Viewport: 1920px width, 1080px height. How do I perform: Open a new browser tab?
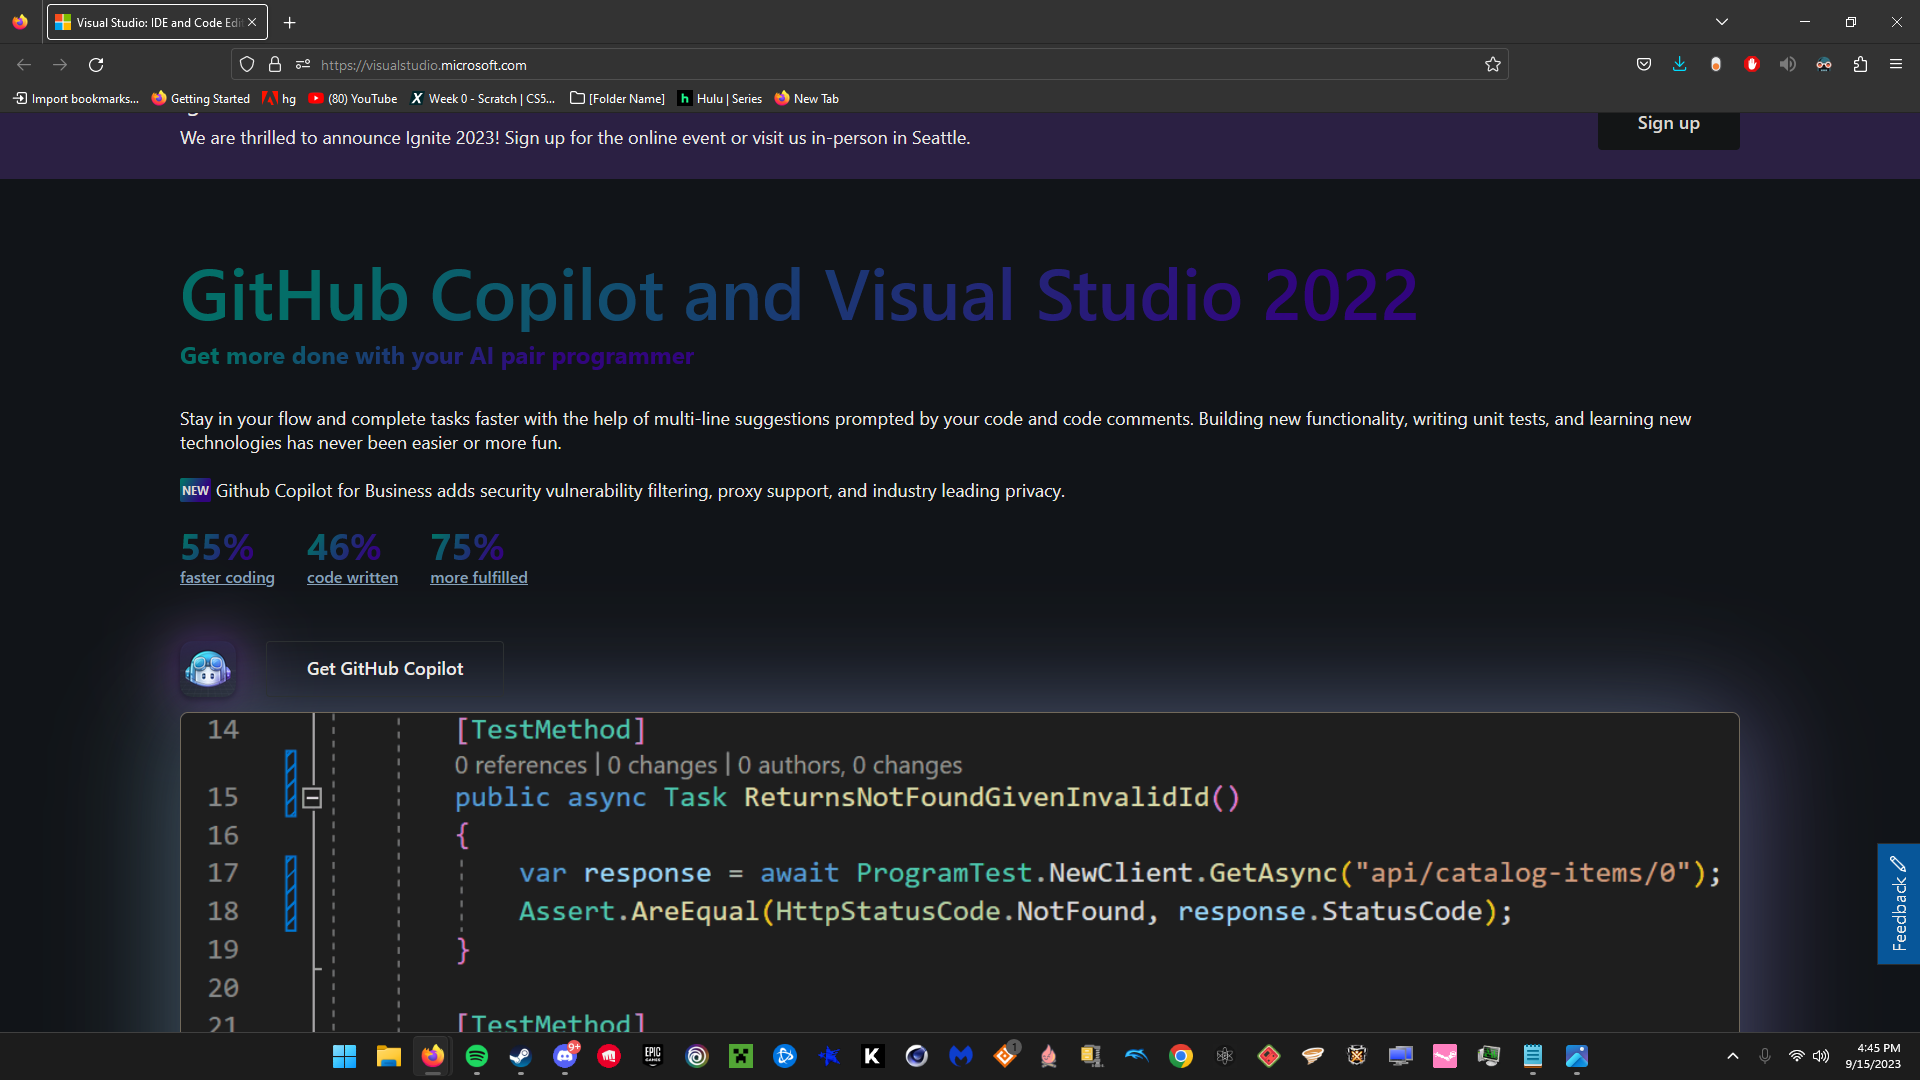click(289, 22)
